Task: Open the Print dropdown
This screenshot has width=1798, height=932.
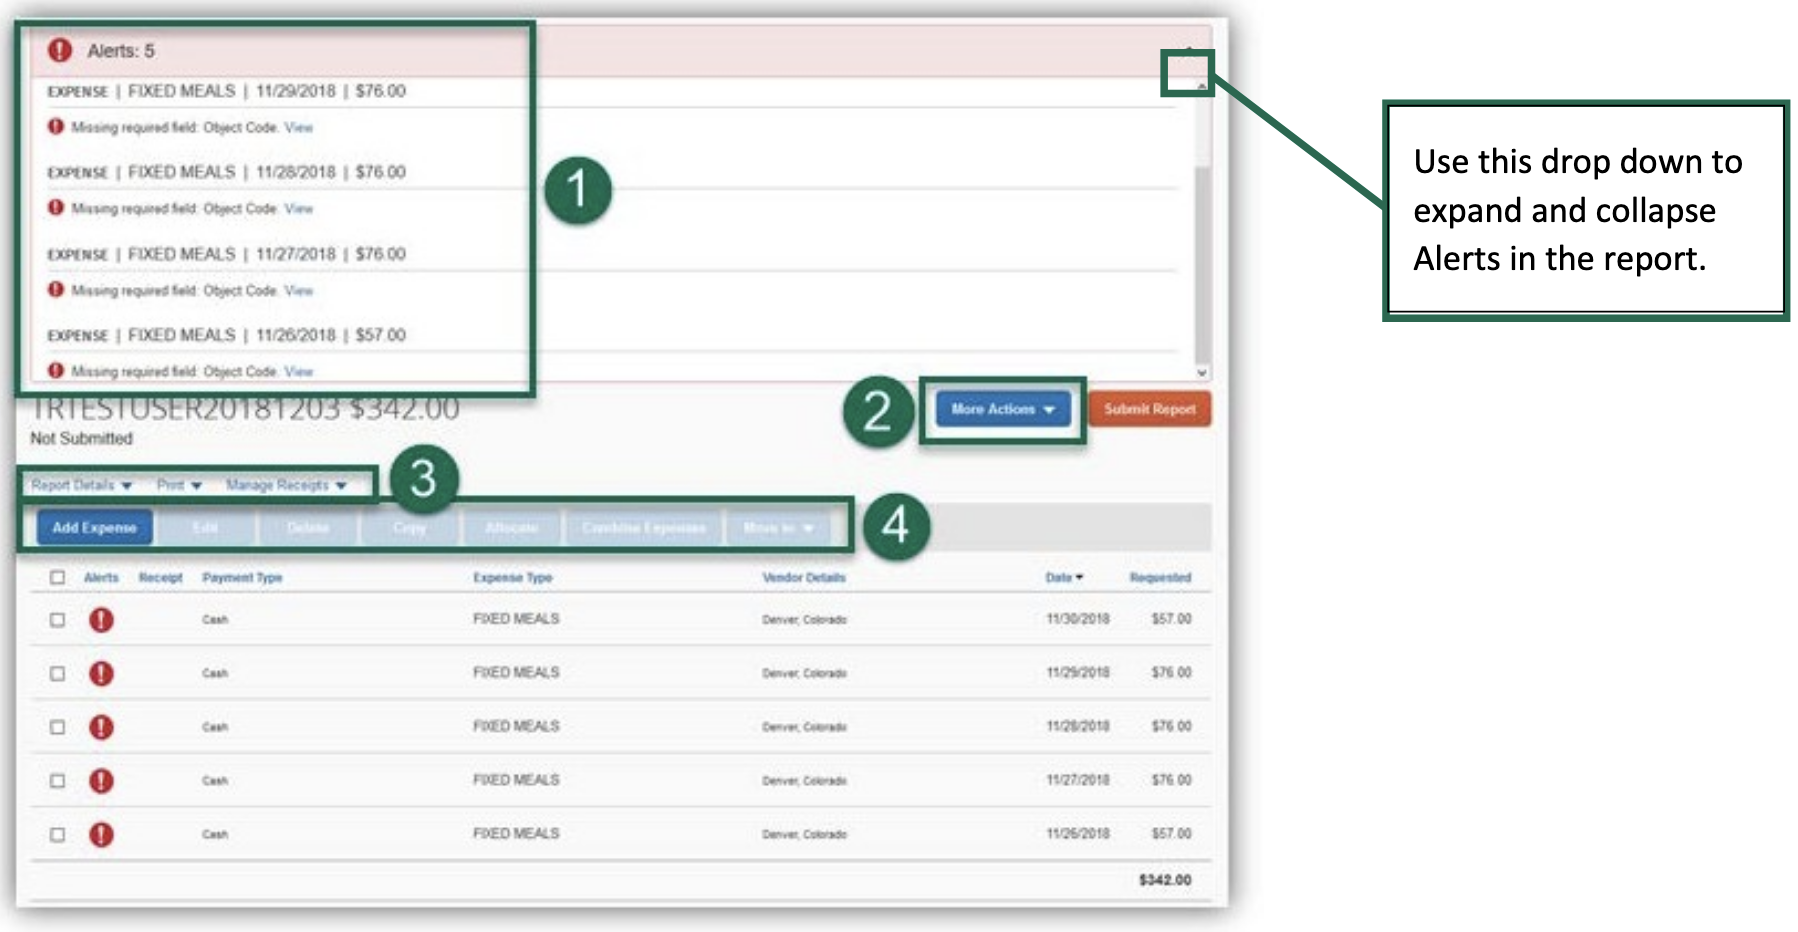Action: (x=177, y=485)
